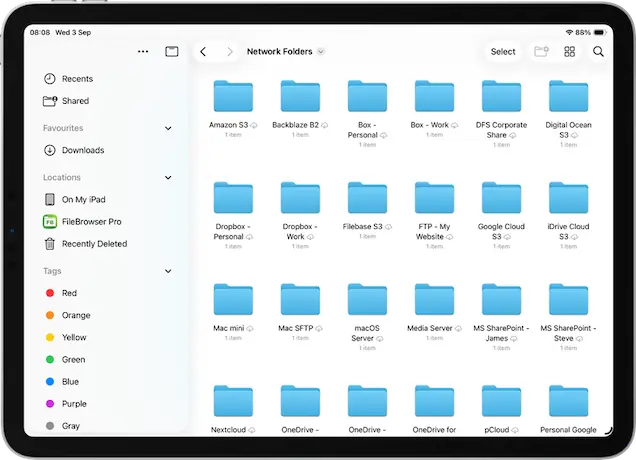Open Shared in the sidebar
636x460 pixels.
(x=75, y=101)
